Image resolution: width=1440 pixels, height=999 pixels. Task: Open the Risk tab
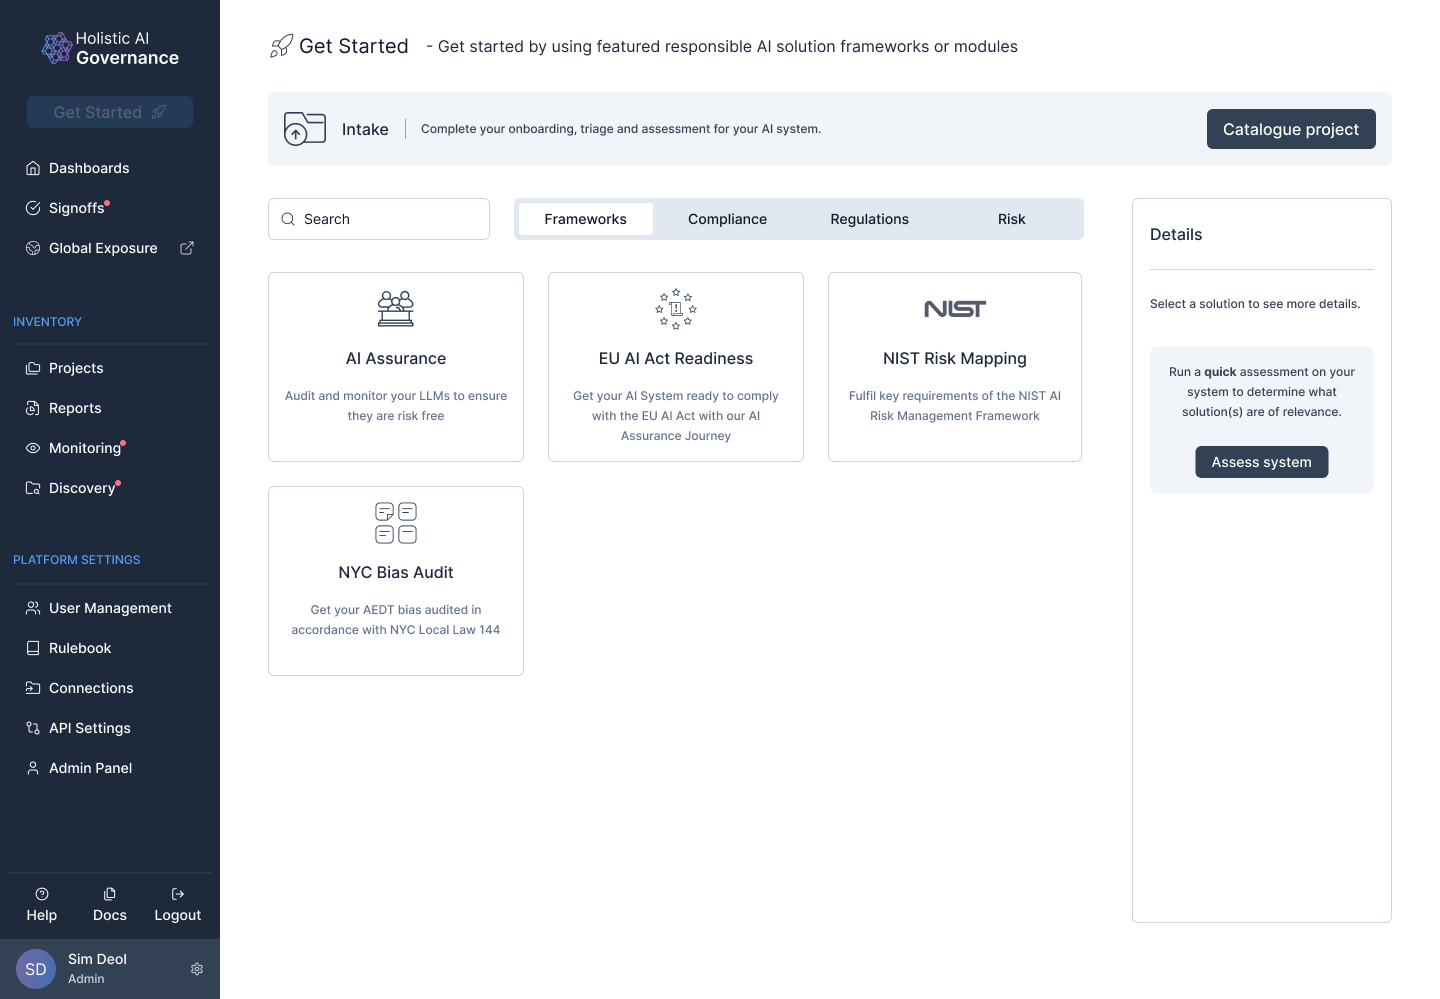pos(1011,219)
